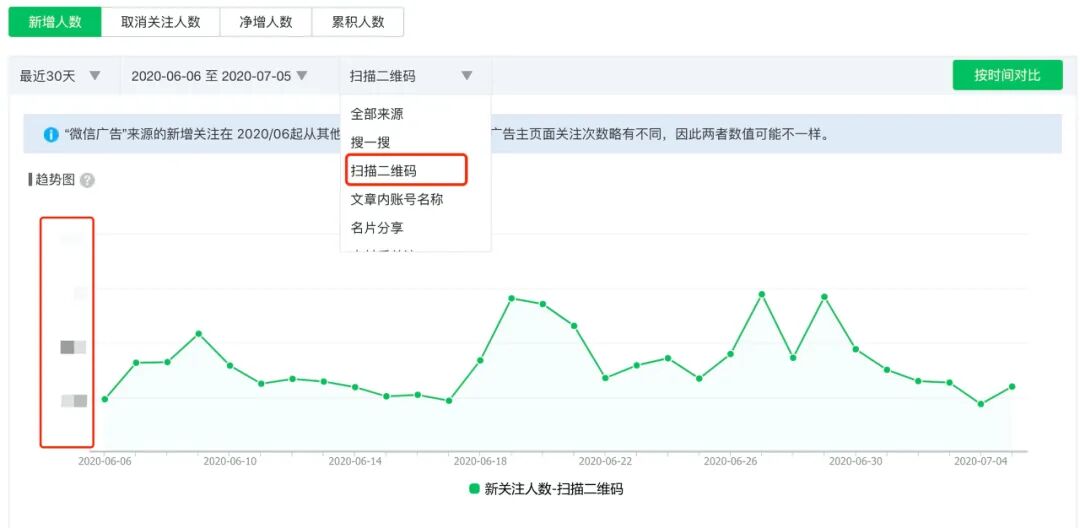The image size is (1080, 528).
Task: Click the last data point on chart line
Action: coord(1012,386)
